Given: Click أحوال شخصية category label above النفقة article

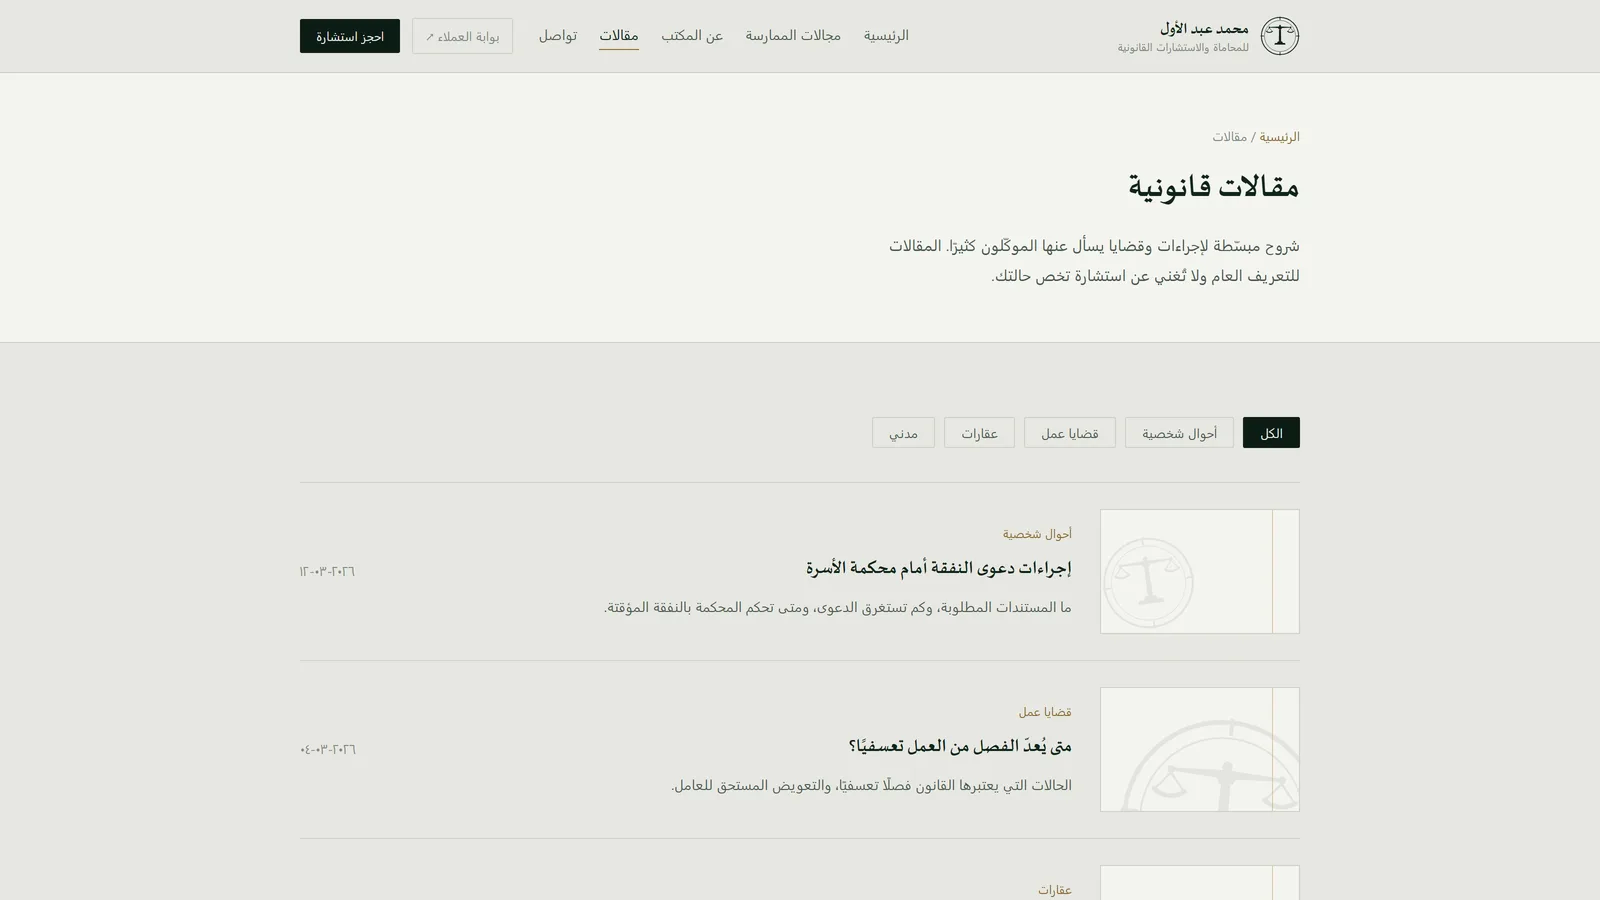Looking at the screenshot, I should pyautogui.click(x=1037, y=534).
